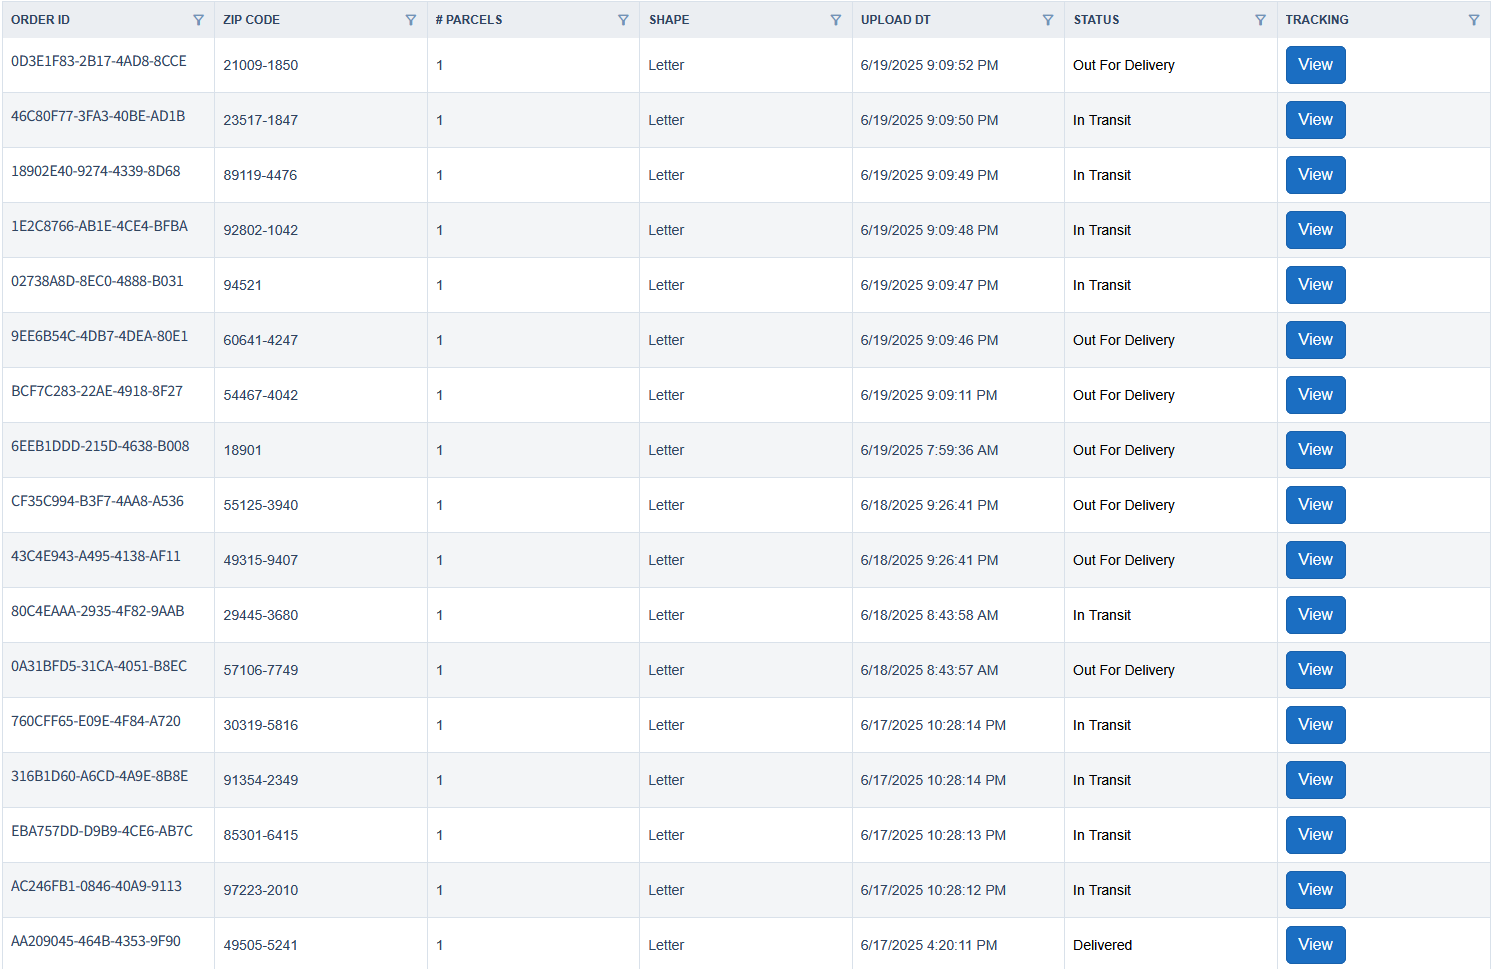This screenshot has width=1494, height=969.
Task: Select order ID BCF7C283-22AE-4918-8F27
Action: tap(97, 391)
